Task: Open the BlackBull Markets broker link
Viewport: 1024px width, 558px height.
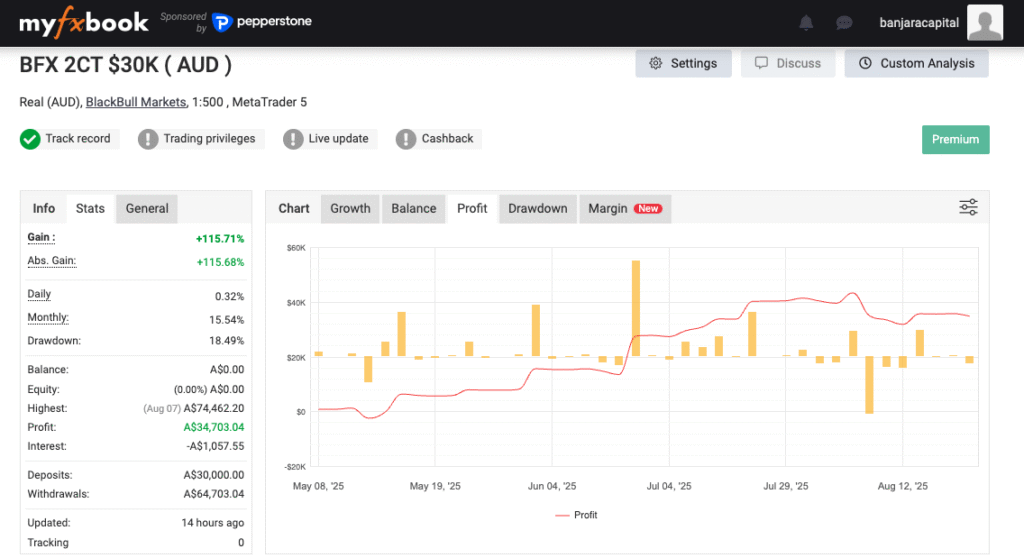Action: [136, 102]
